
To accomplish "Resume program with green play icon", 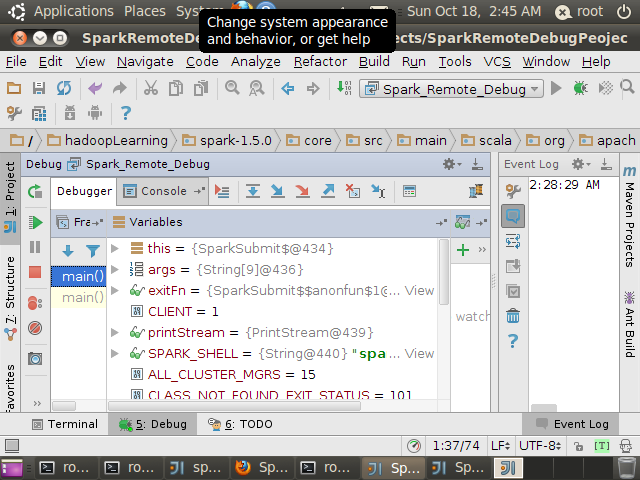I will coord(36,222).
